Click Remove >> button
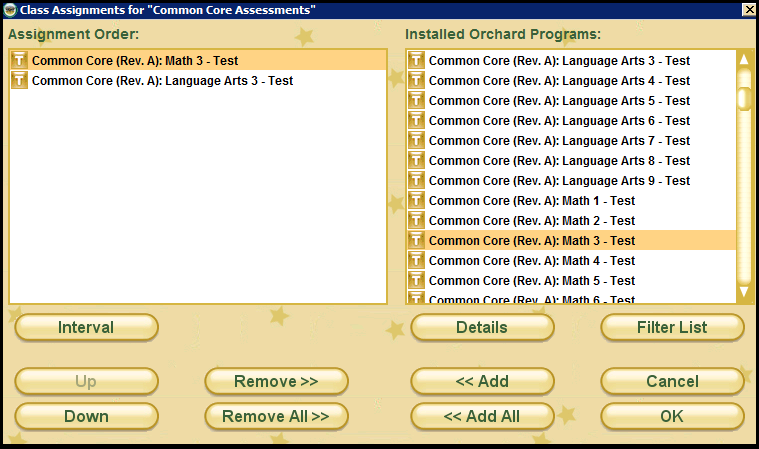 pyautogui.click(x=276, y=381)
